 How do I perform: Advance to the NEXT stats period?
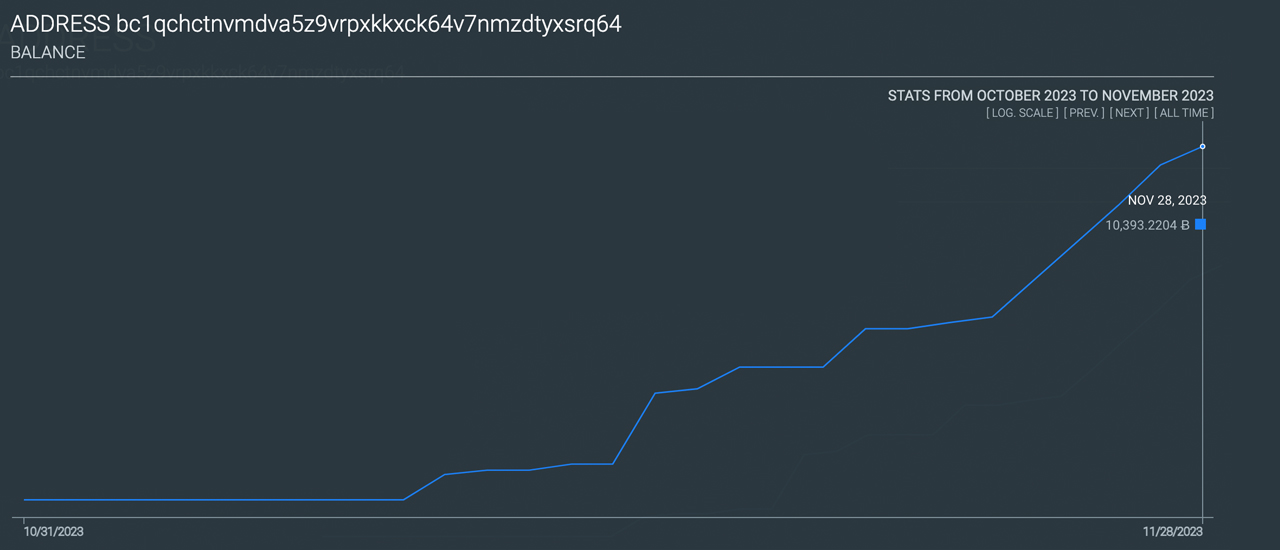pos(1130,113)
